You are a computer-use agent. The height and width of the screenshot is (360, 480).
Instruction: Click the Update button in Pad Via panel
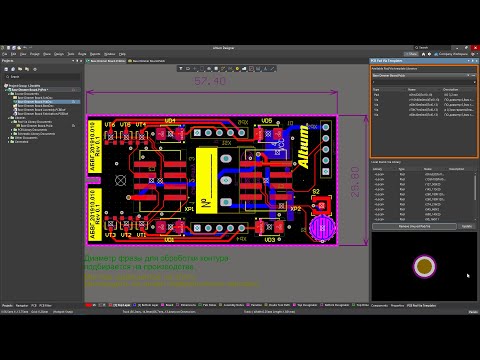tap(467, 226)
